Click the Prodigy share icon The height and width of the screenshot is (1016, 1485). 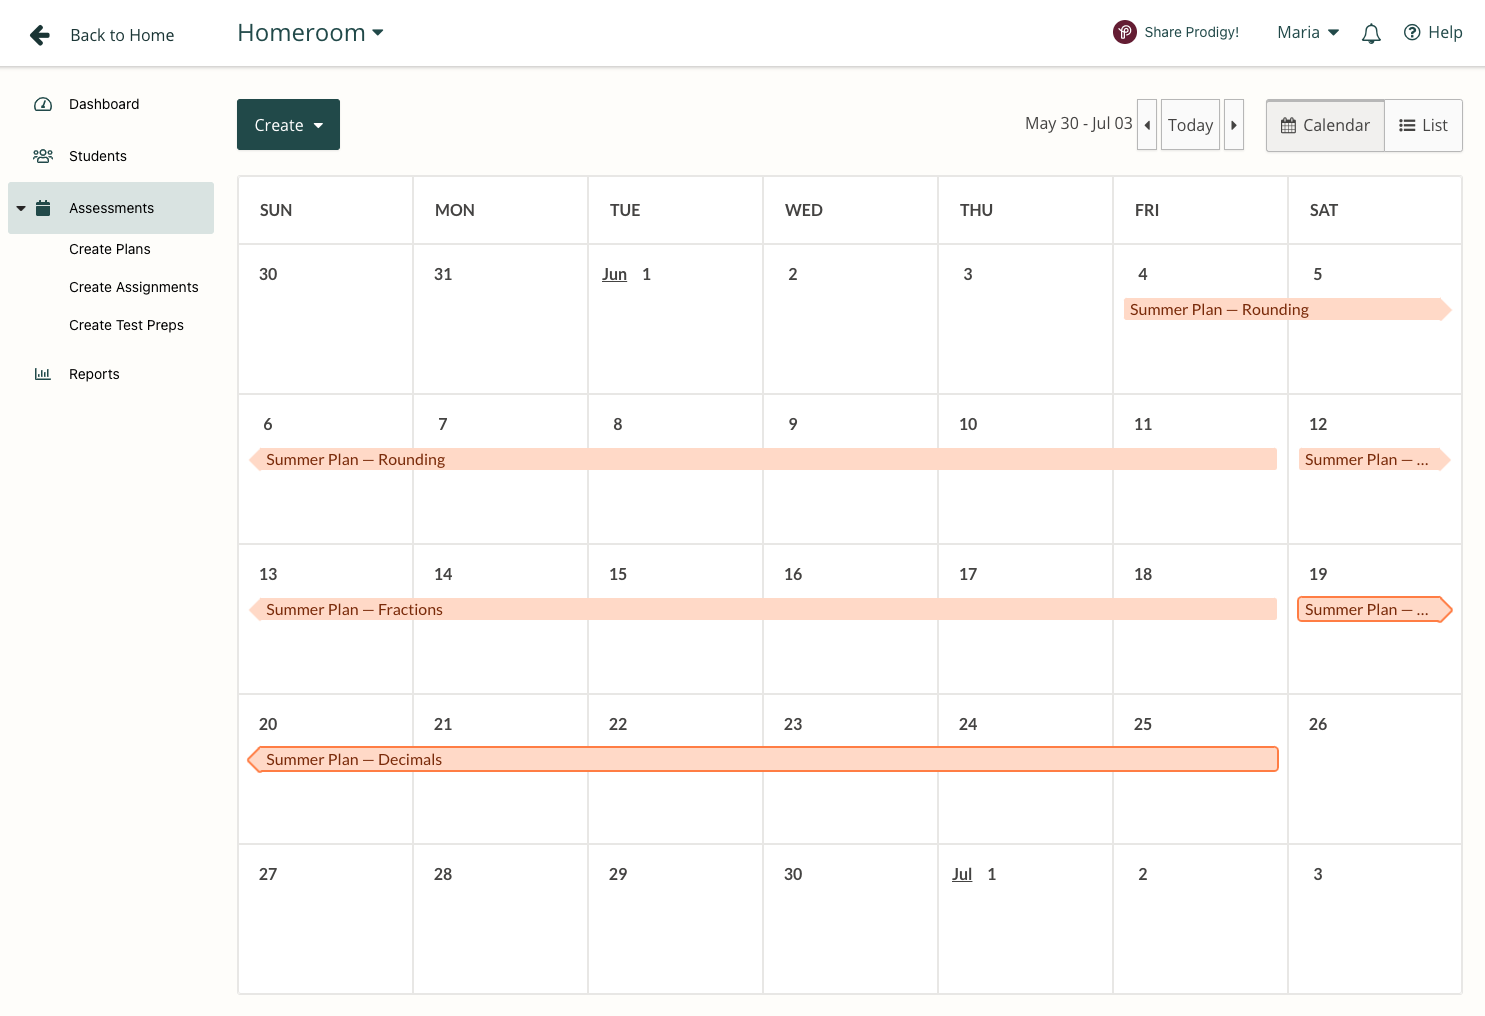tap(1124, 31)
